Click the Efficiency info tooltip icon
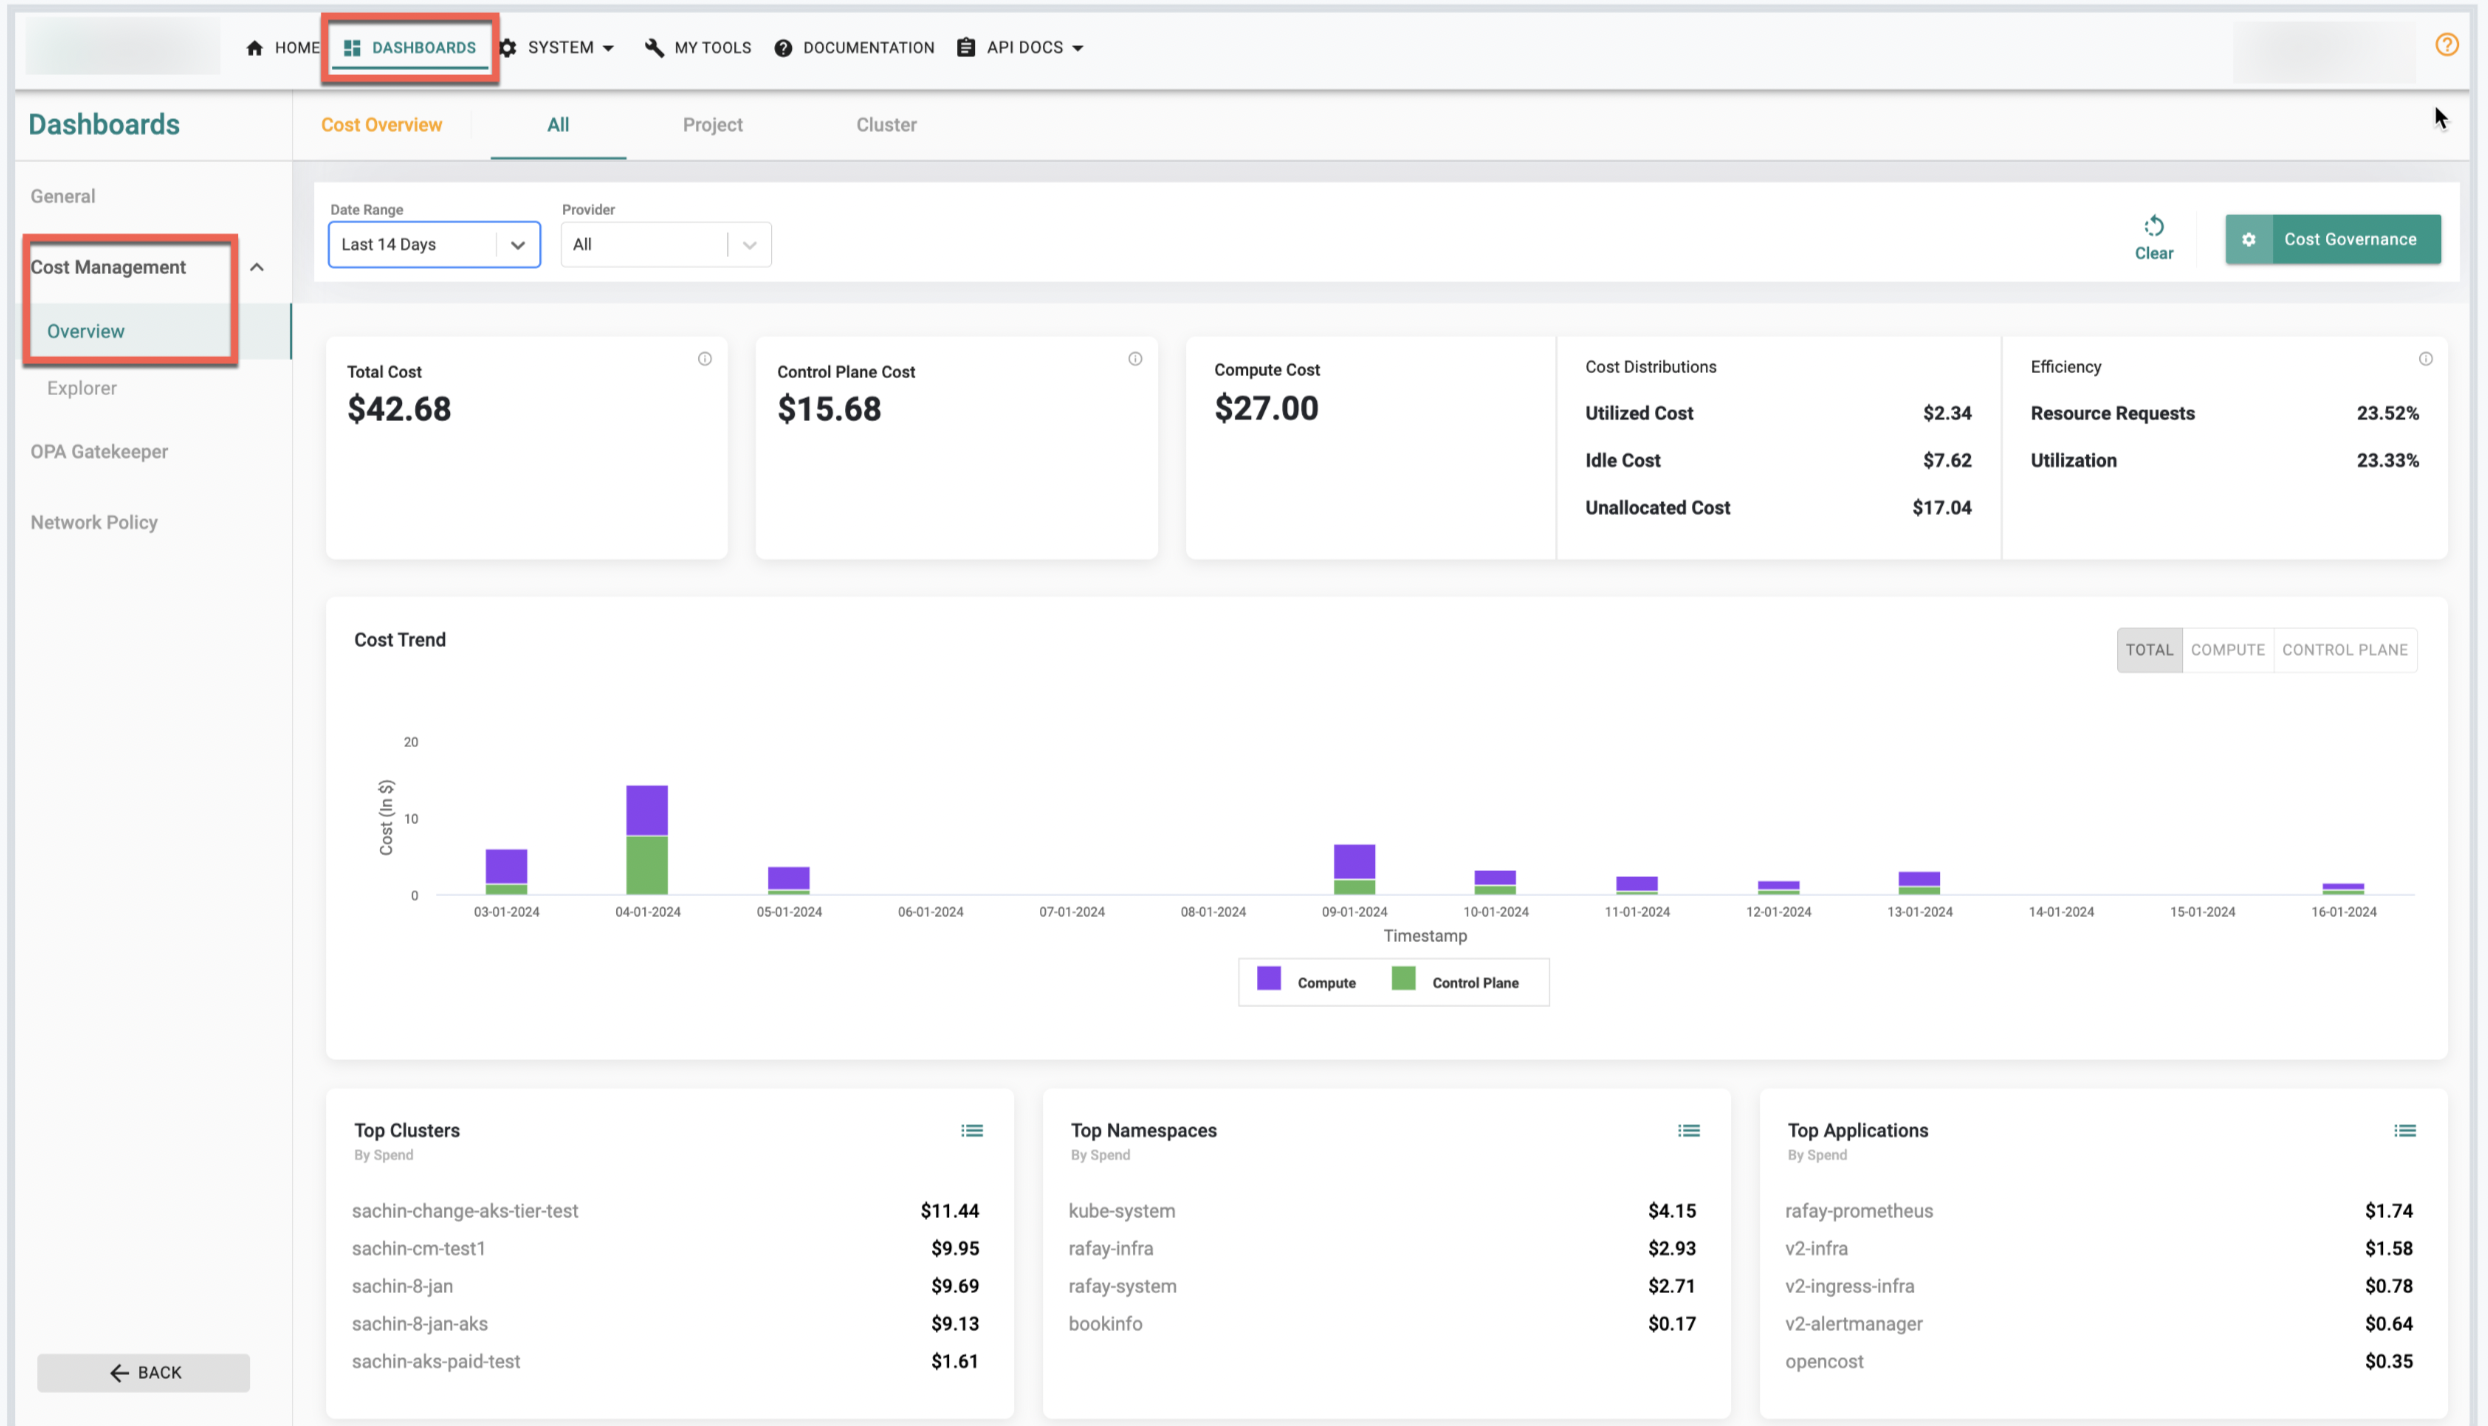Image resolution: width=2488 pixels, height=1426 pixels. coord(2426,355)
